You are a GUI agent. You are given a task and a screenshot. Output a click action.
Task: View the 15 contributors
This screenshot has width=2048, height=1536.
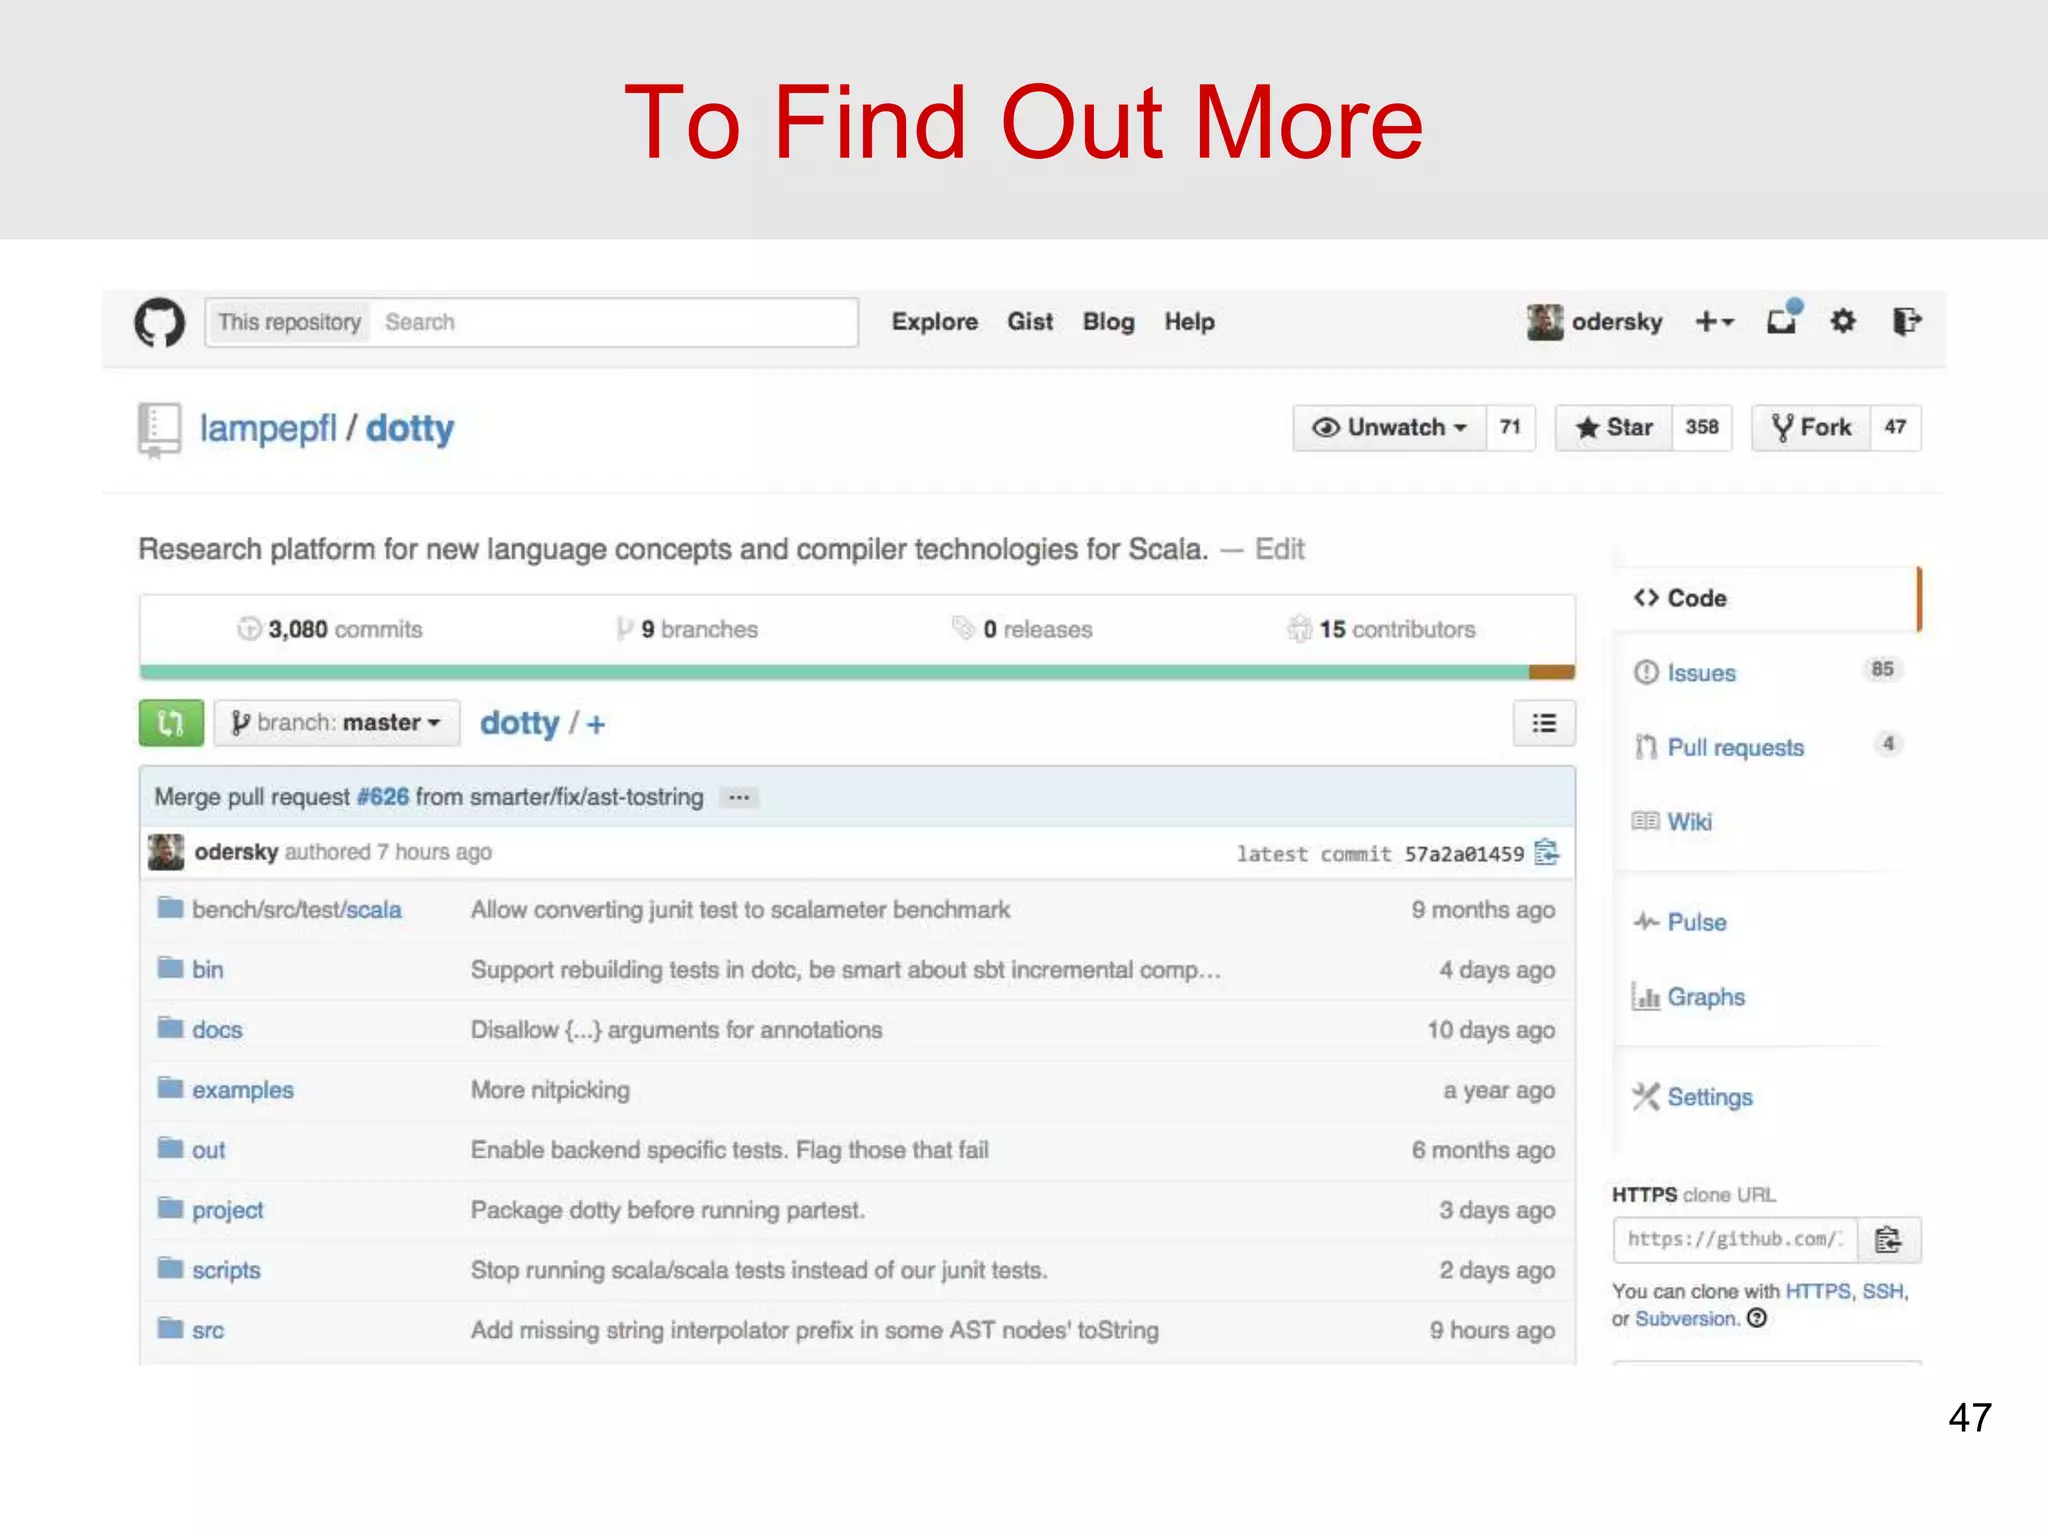click(1382, 629)
